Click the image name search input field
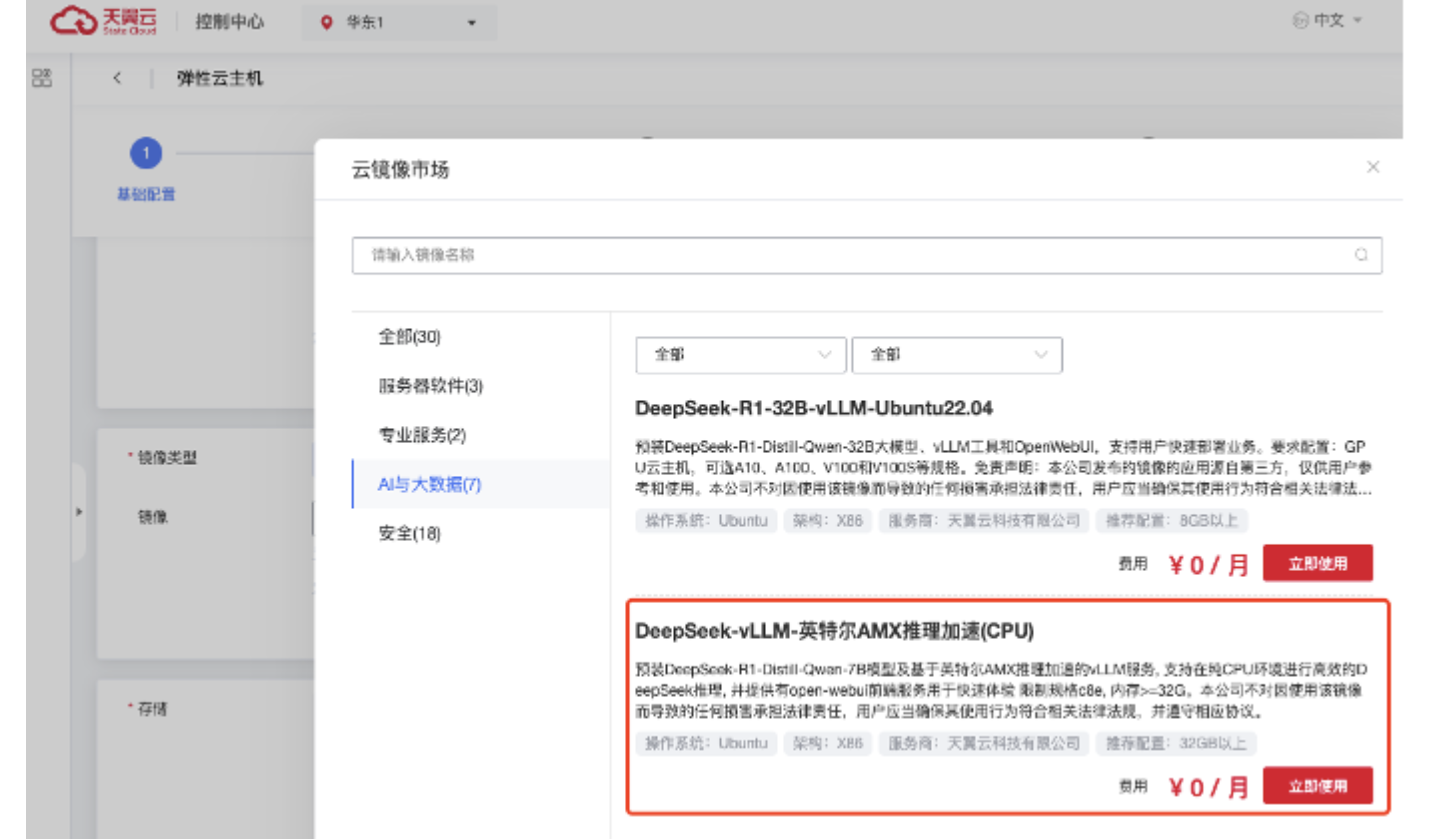 (850, 255)
